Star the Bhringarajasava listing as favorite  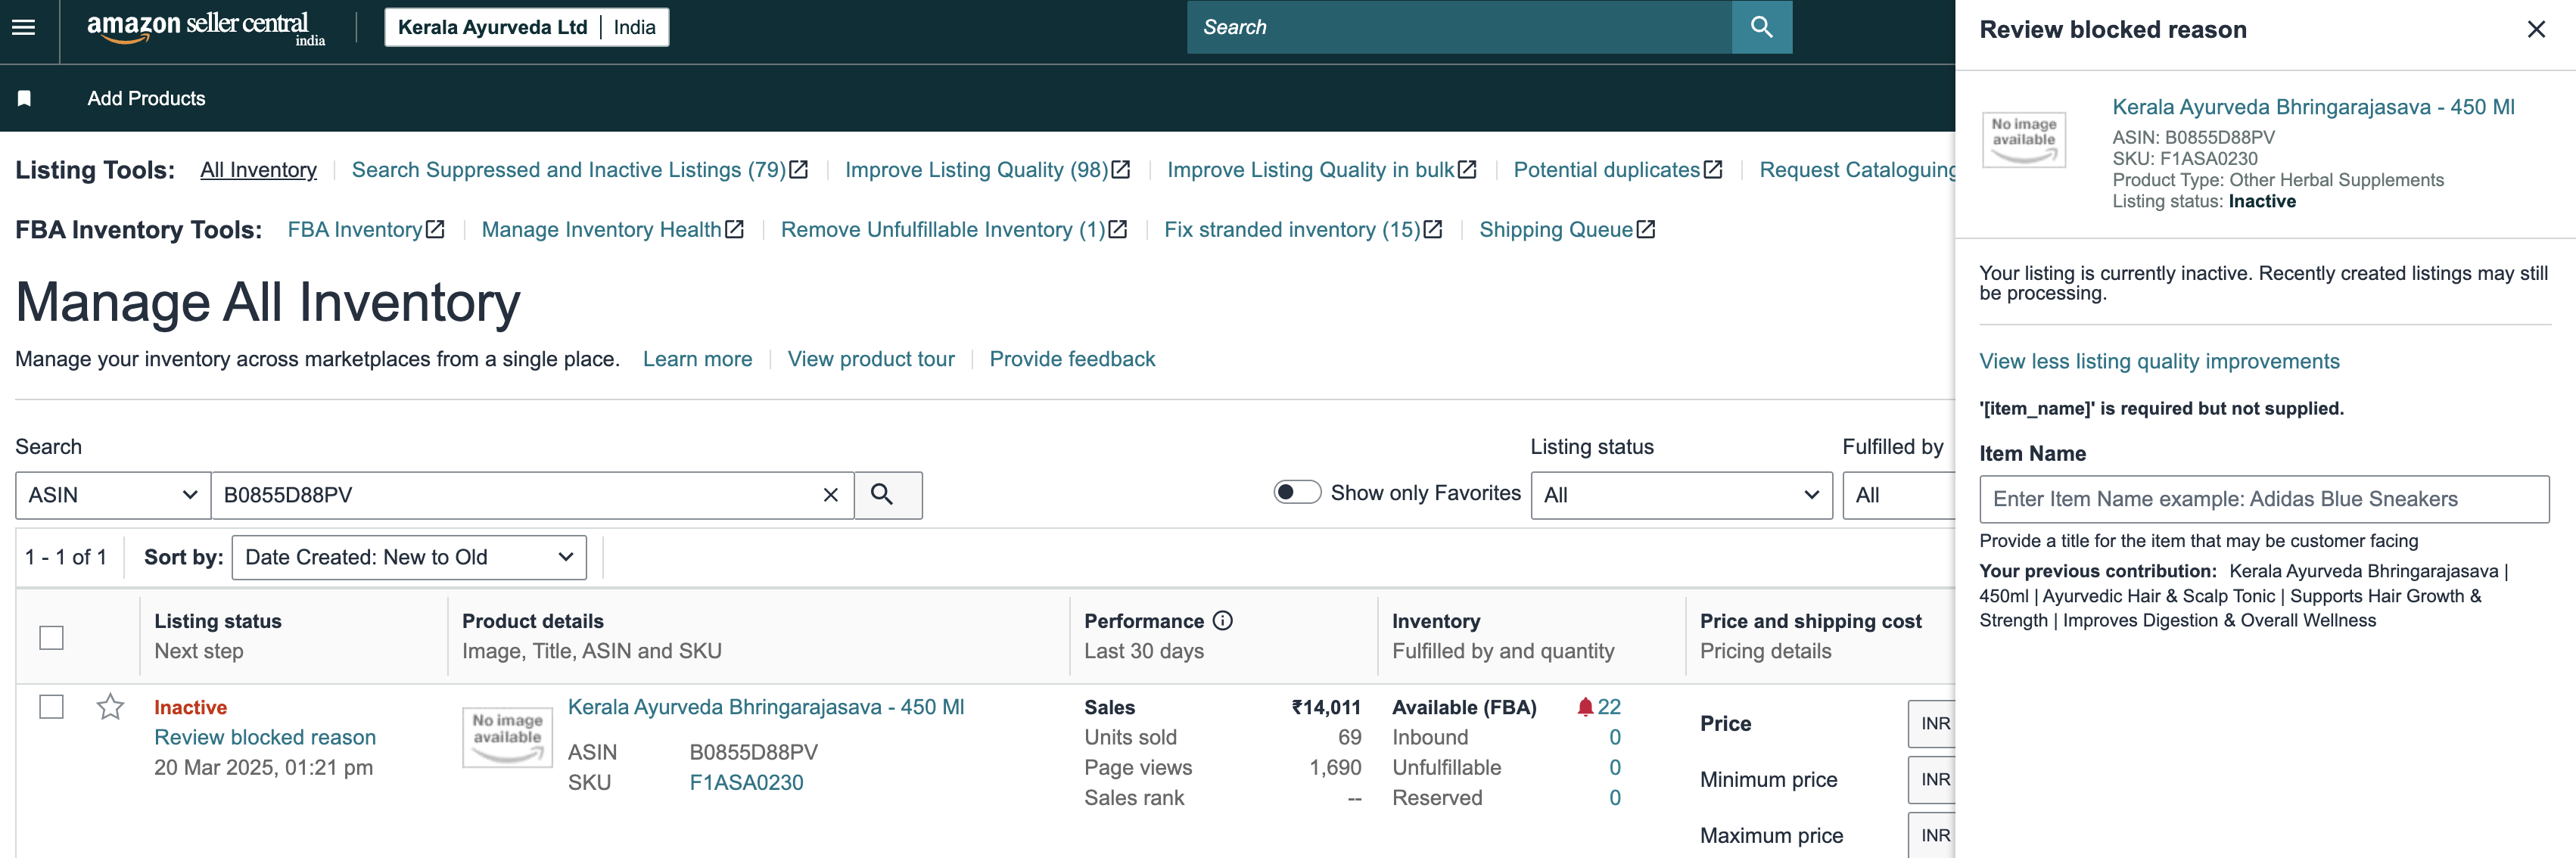(x=110, y=707)
